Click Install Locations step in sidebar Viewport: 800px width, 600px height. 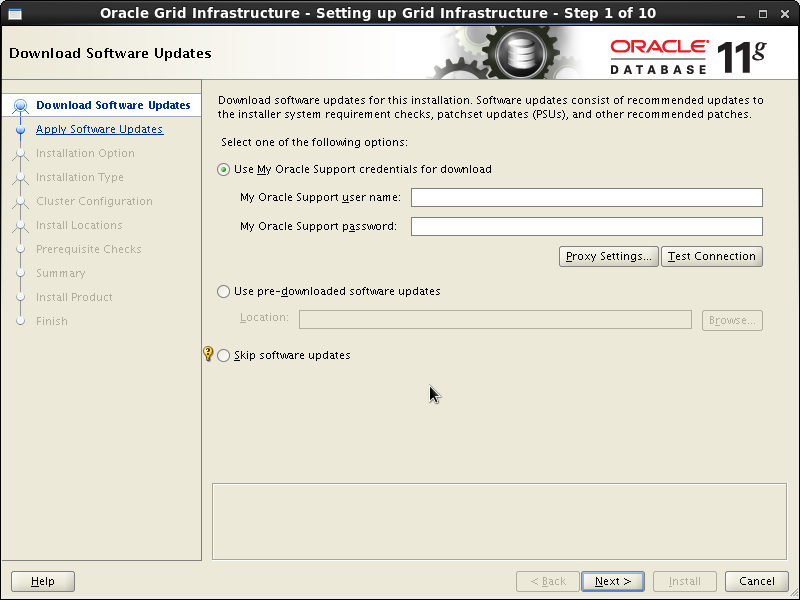coord(79,225)
